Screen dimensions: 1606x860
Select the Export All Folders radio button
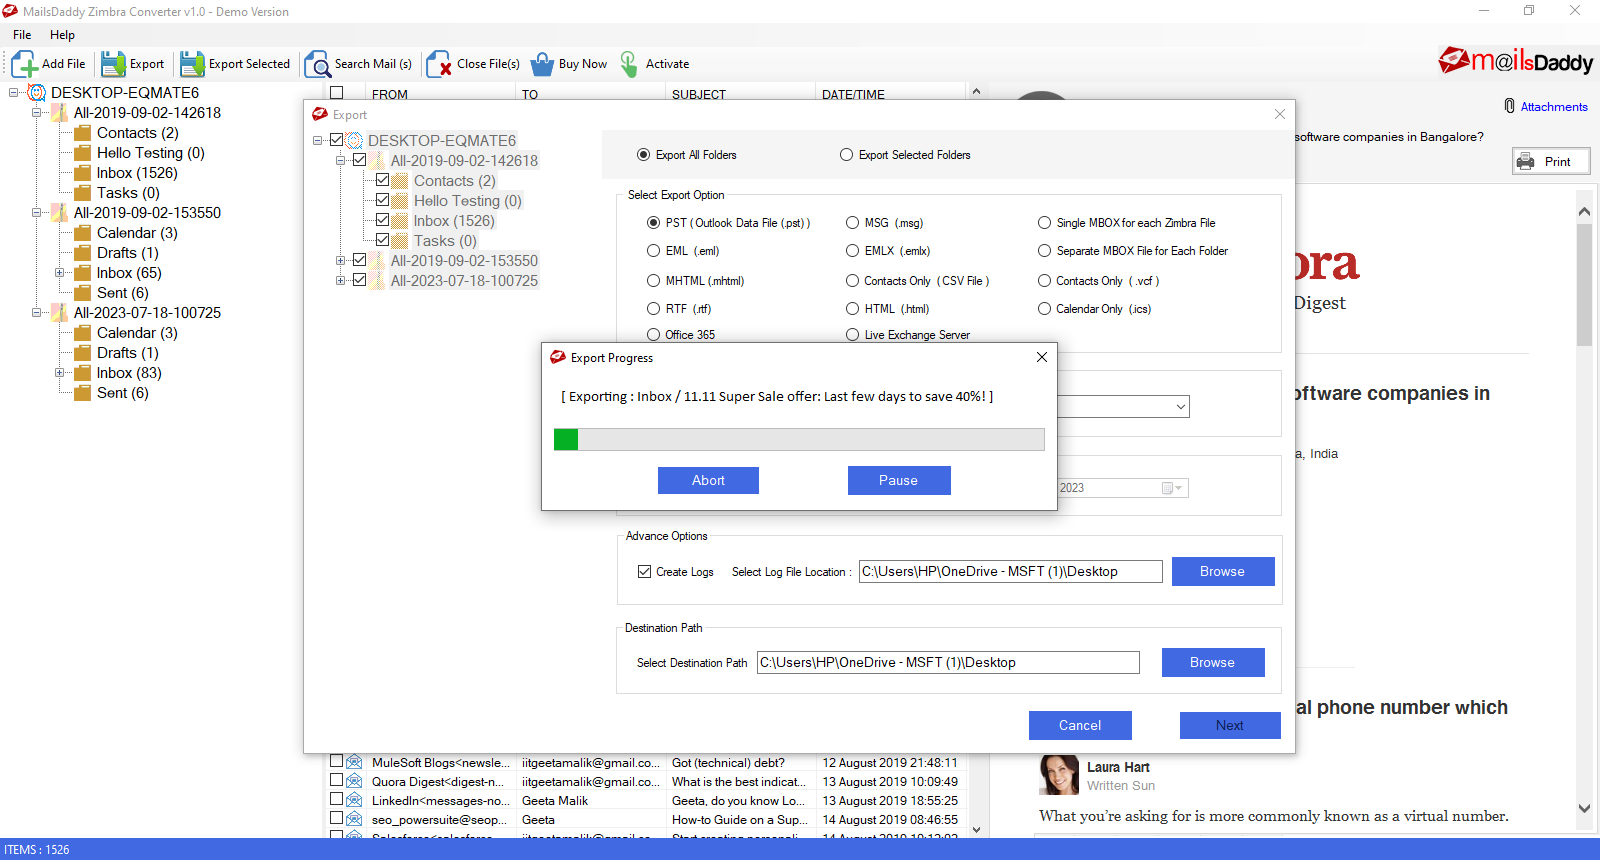point(644,155)
